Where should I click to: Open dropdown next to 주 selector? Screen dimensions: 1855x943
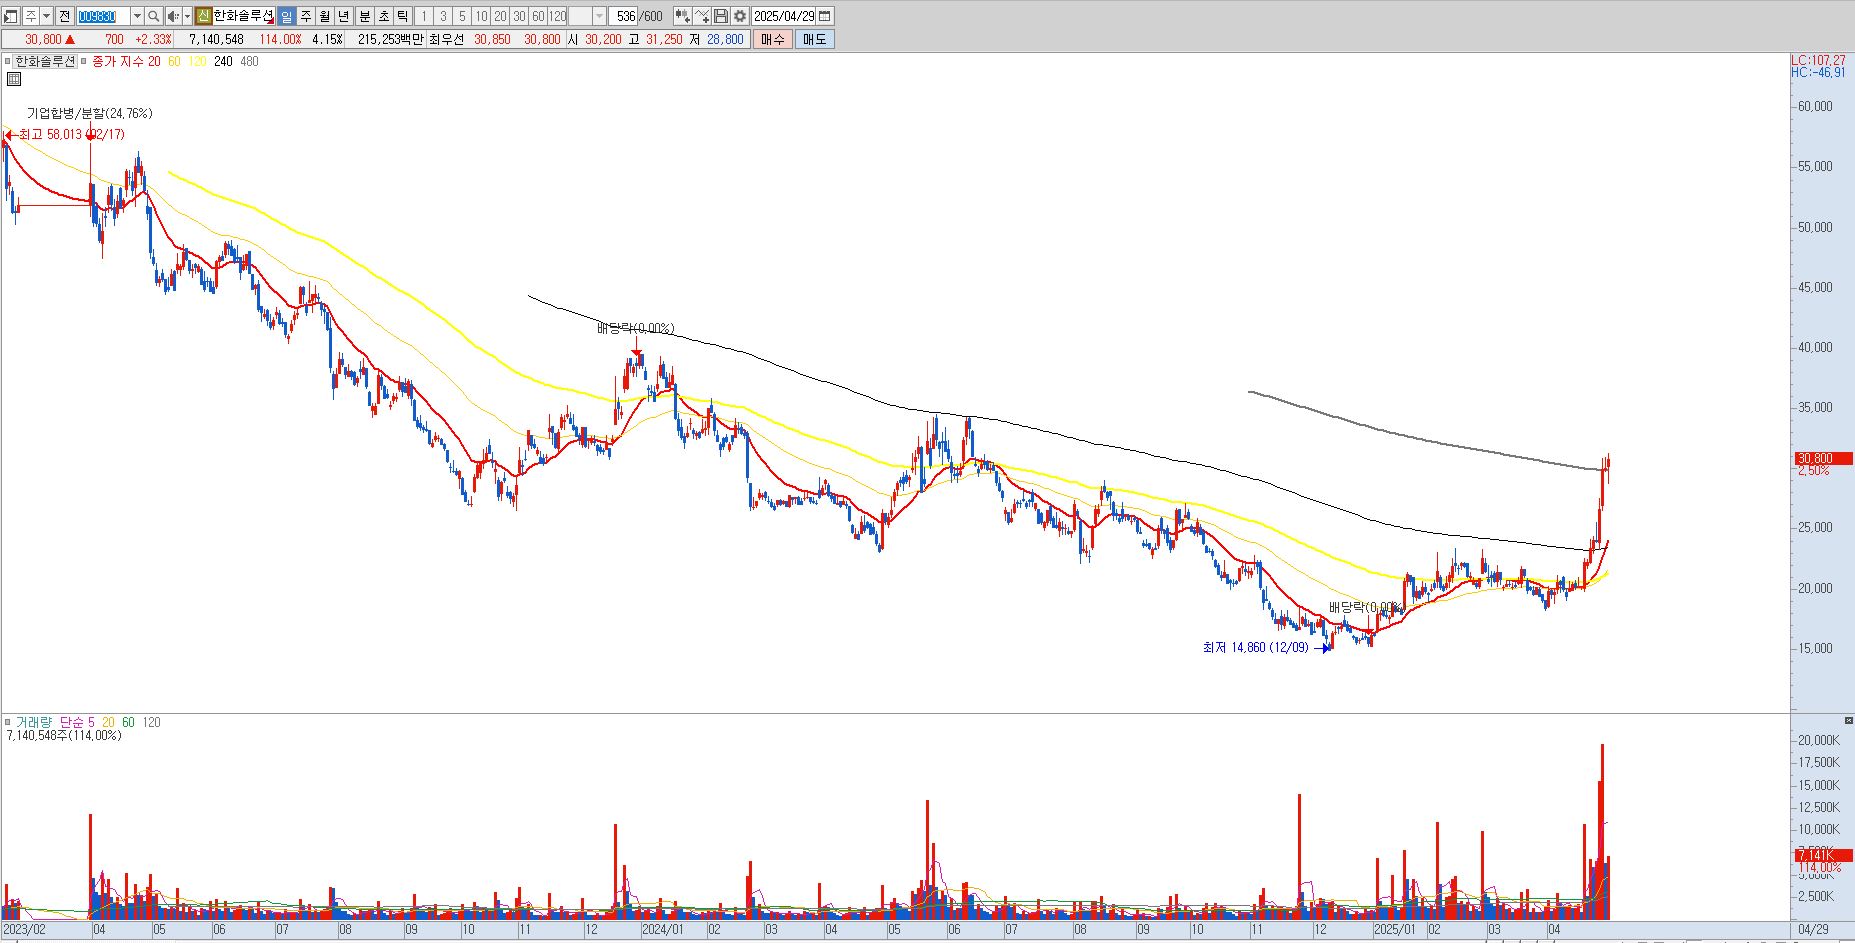coord(46,16)
